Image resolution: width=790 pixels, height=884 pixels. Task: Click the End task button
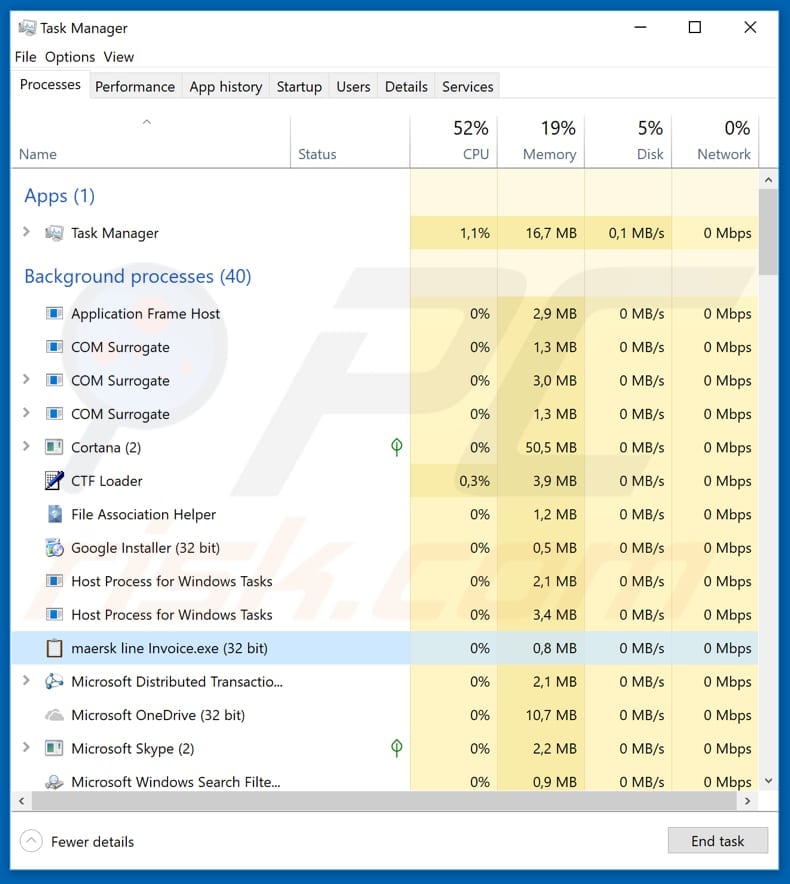pyautogui.click(x=717, y=841)
